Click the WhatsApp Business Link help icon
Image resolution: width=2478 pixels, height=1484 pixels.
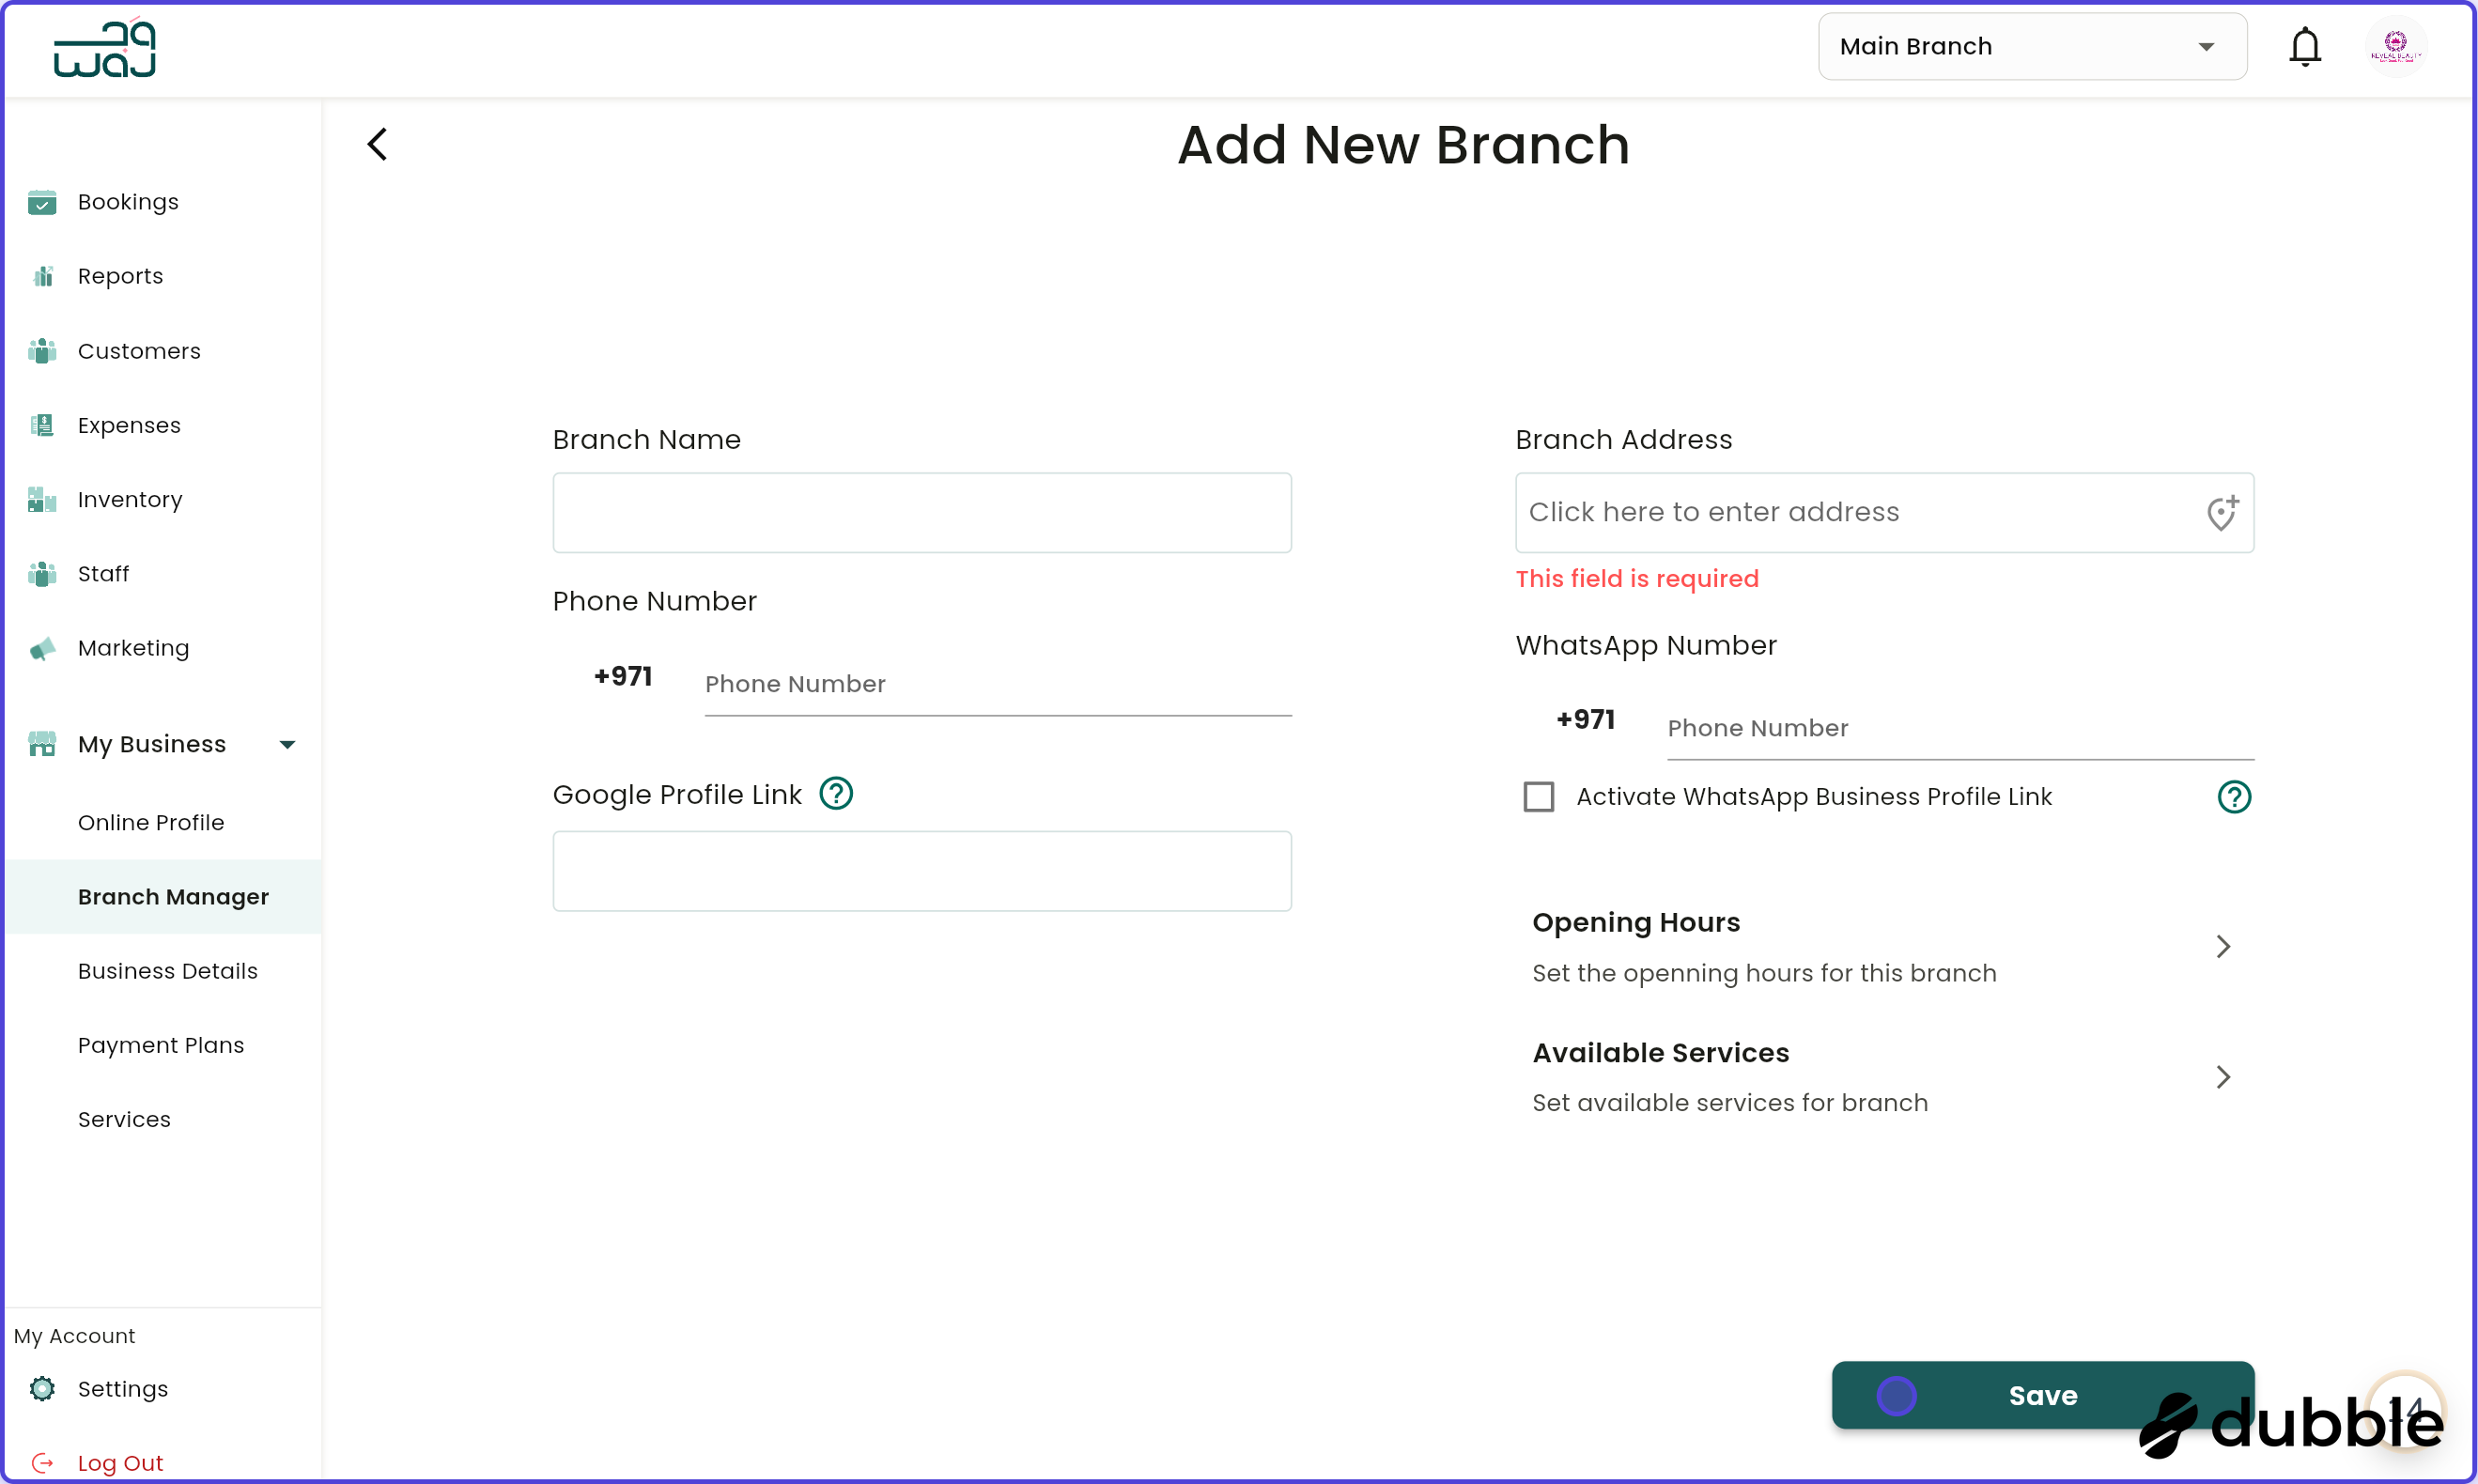(2236, 796)
